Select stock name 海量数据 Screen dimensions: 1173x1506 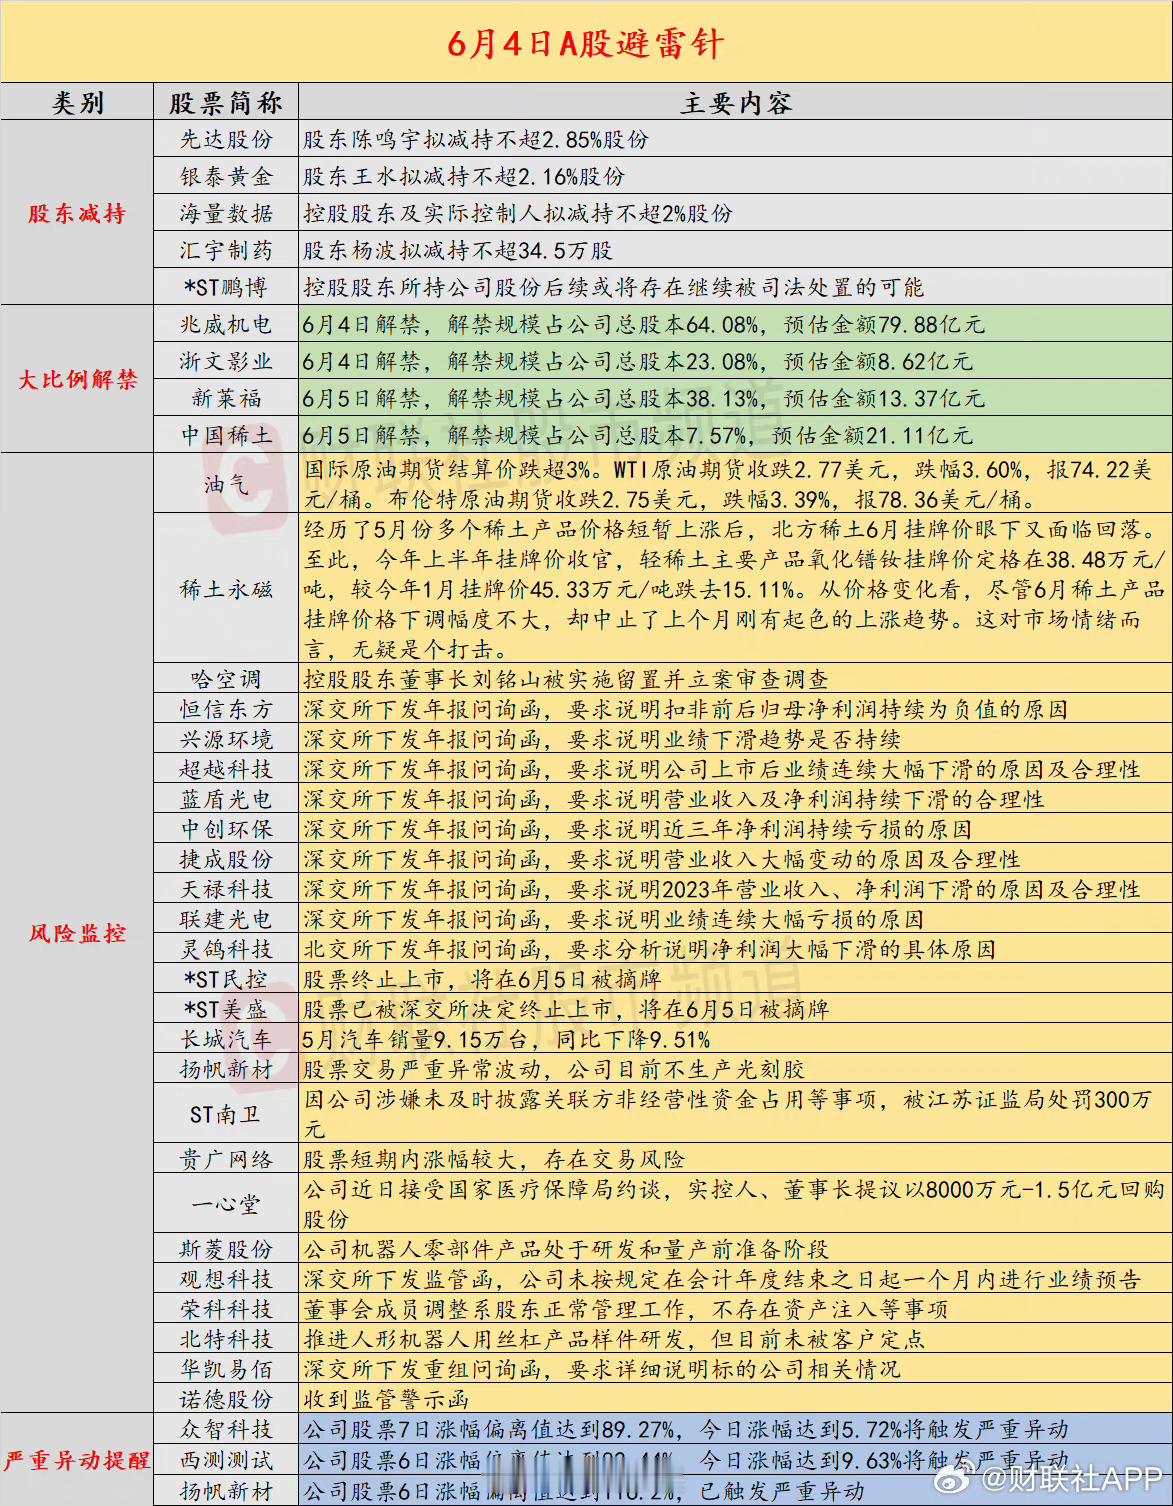(x=226, y=214)
